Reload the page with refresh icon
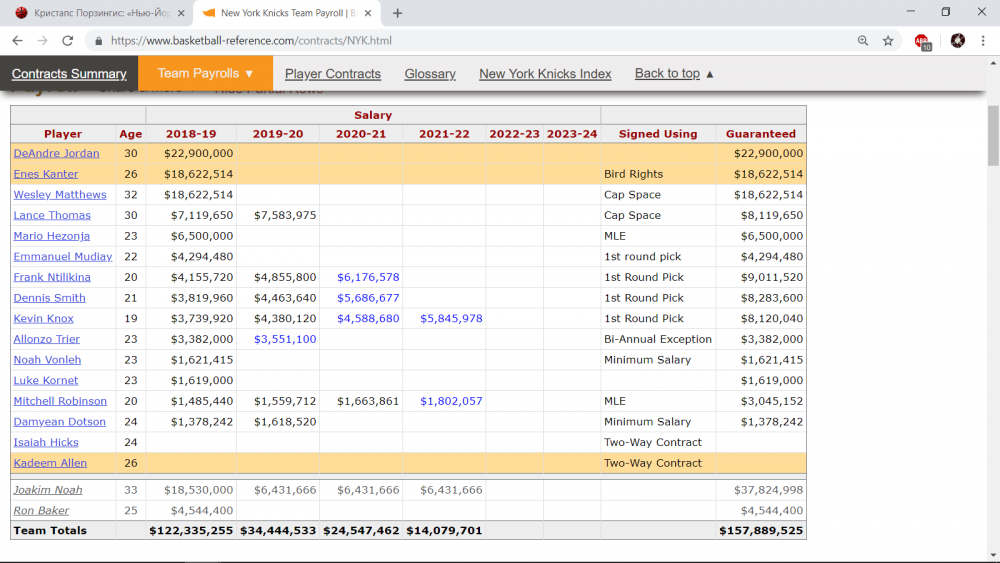The width and height of the screenshot is (1000, 563). [68, 41]
